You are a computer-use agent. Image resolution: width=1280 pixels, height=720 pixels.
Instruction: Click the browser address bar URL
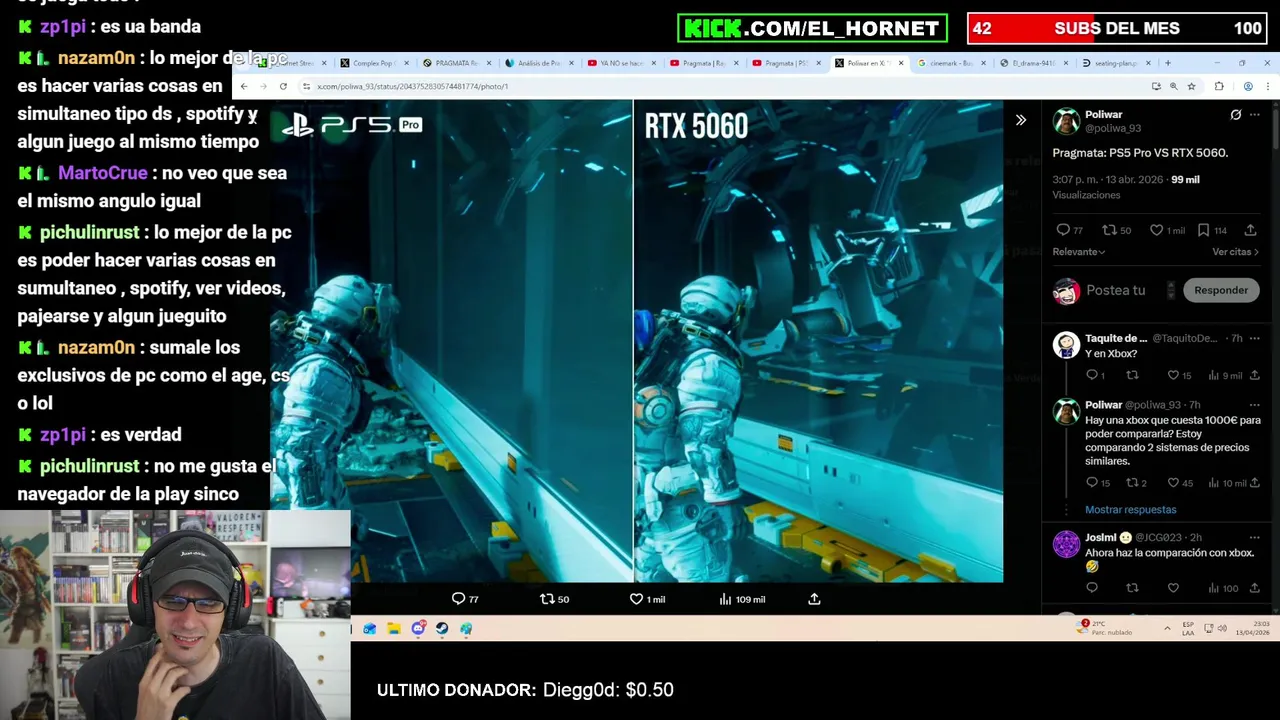pos(412,86)
